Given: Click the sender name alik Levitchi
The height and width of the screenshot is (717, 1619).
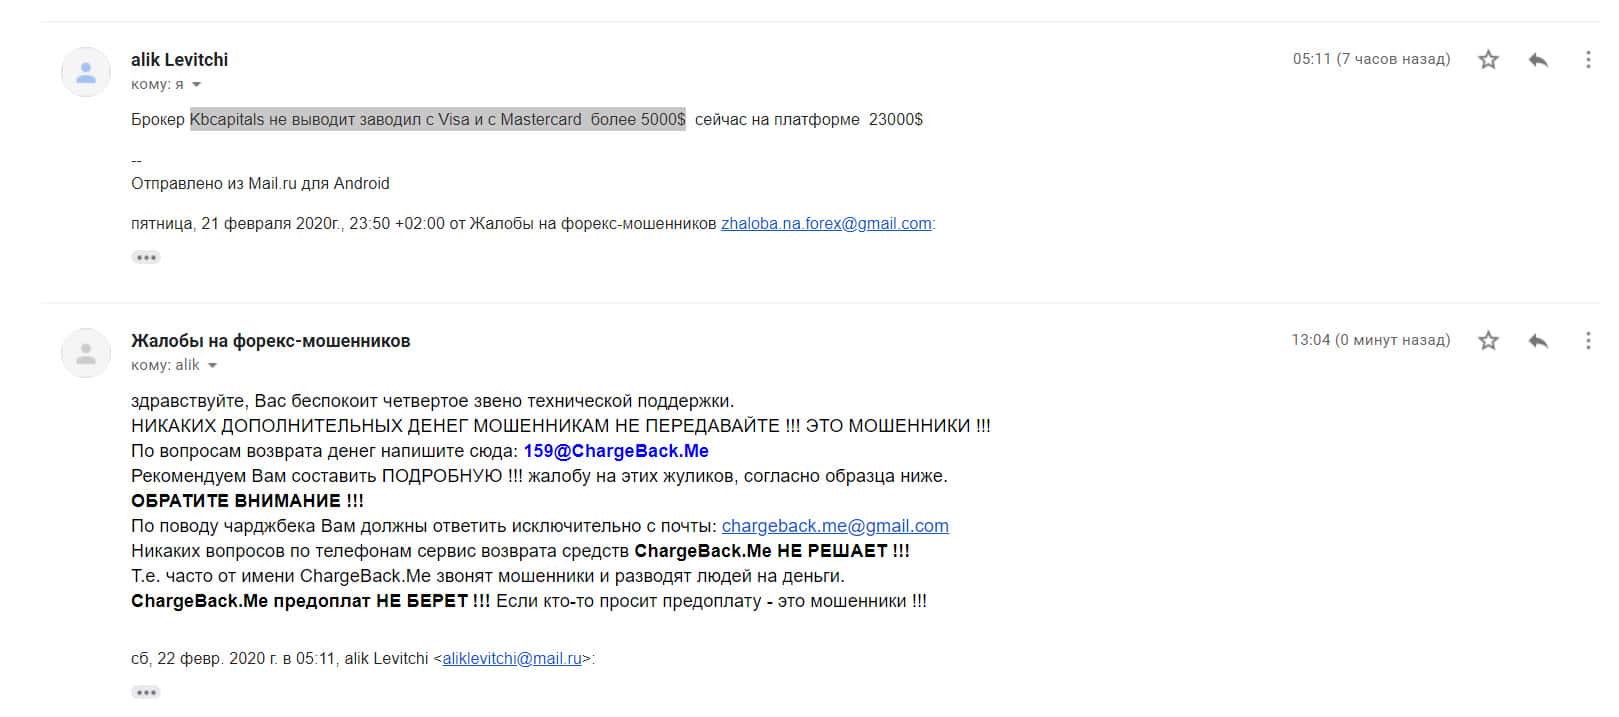Looking at the screenshot, I should 179,60.
